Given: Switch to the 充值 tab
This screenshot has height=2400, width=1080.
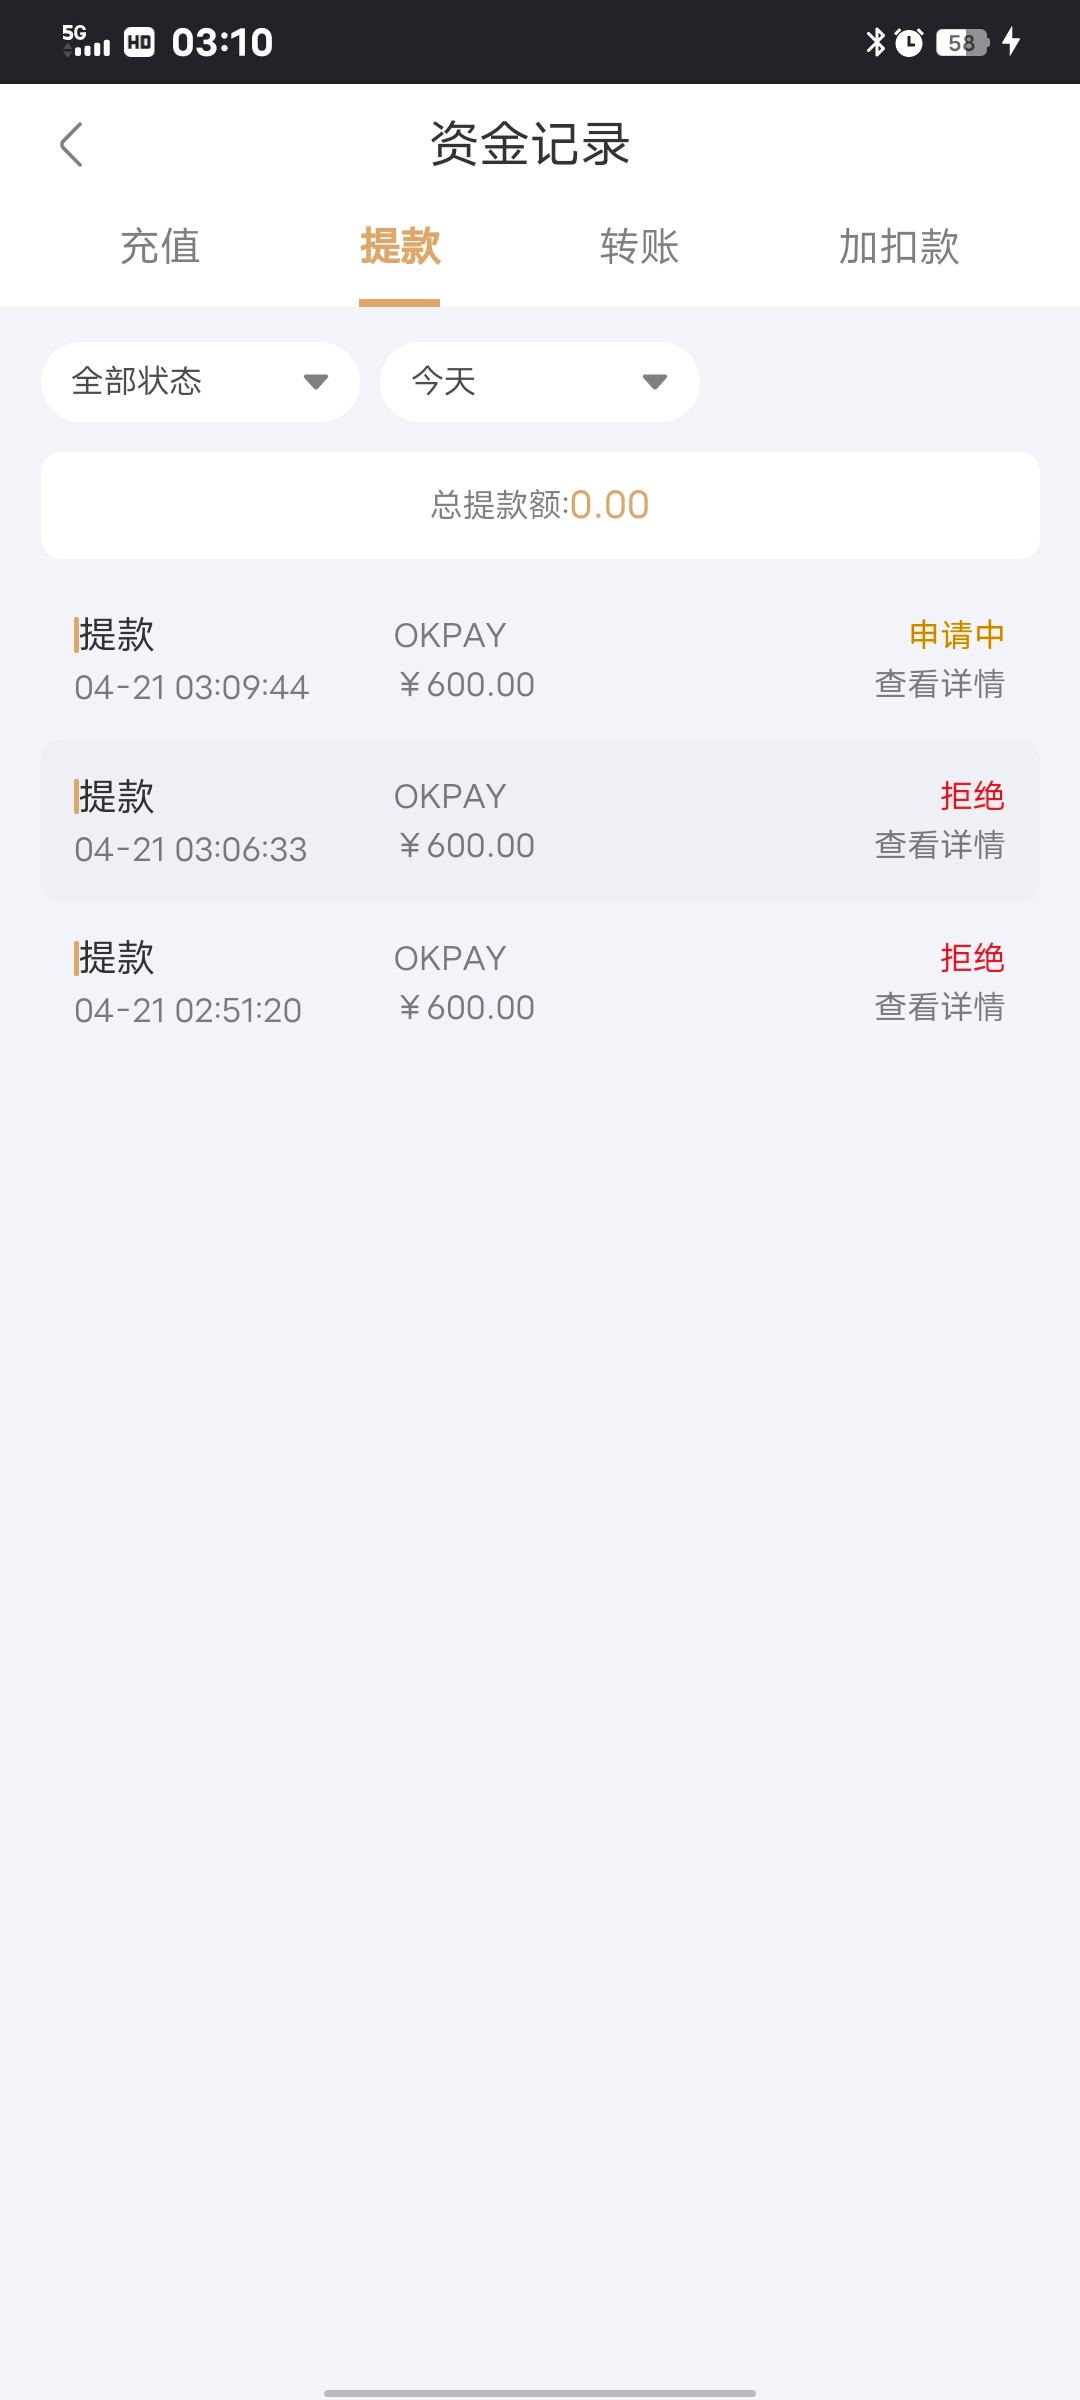Looking at the screenshot, I should [160, 247].
